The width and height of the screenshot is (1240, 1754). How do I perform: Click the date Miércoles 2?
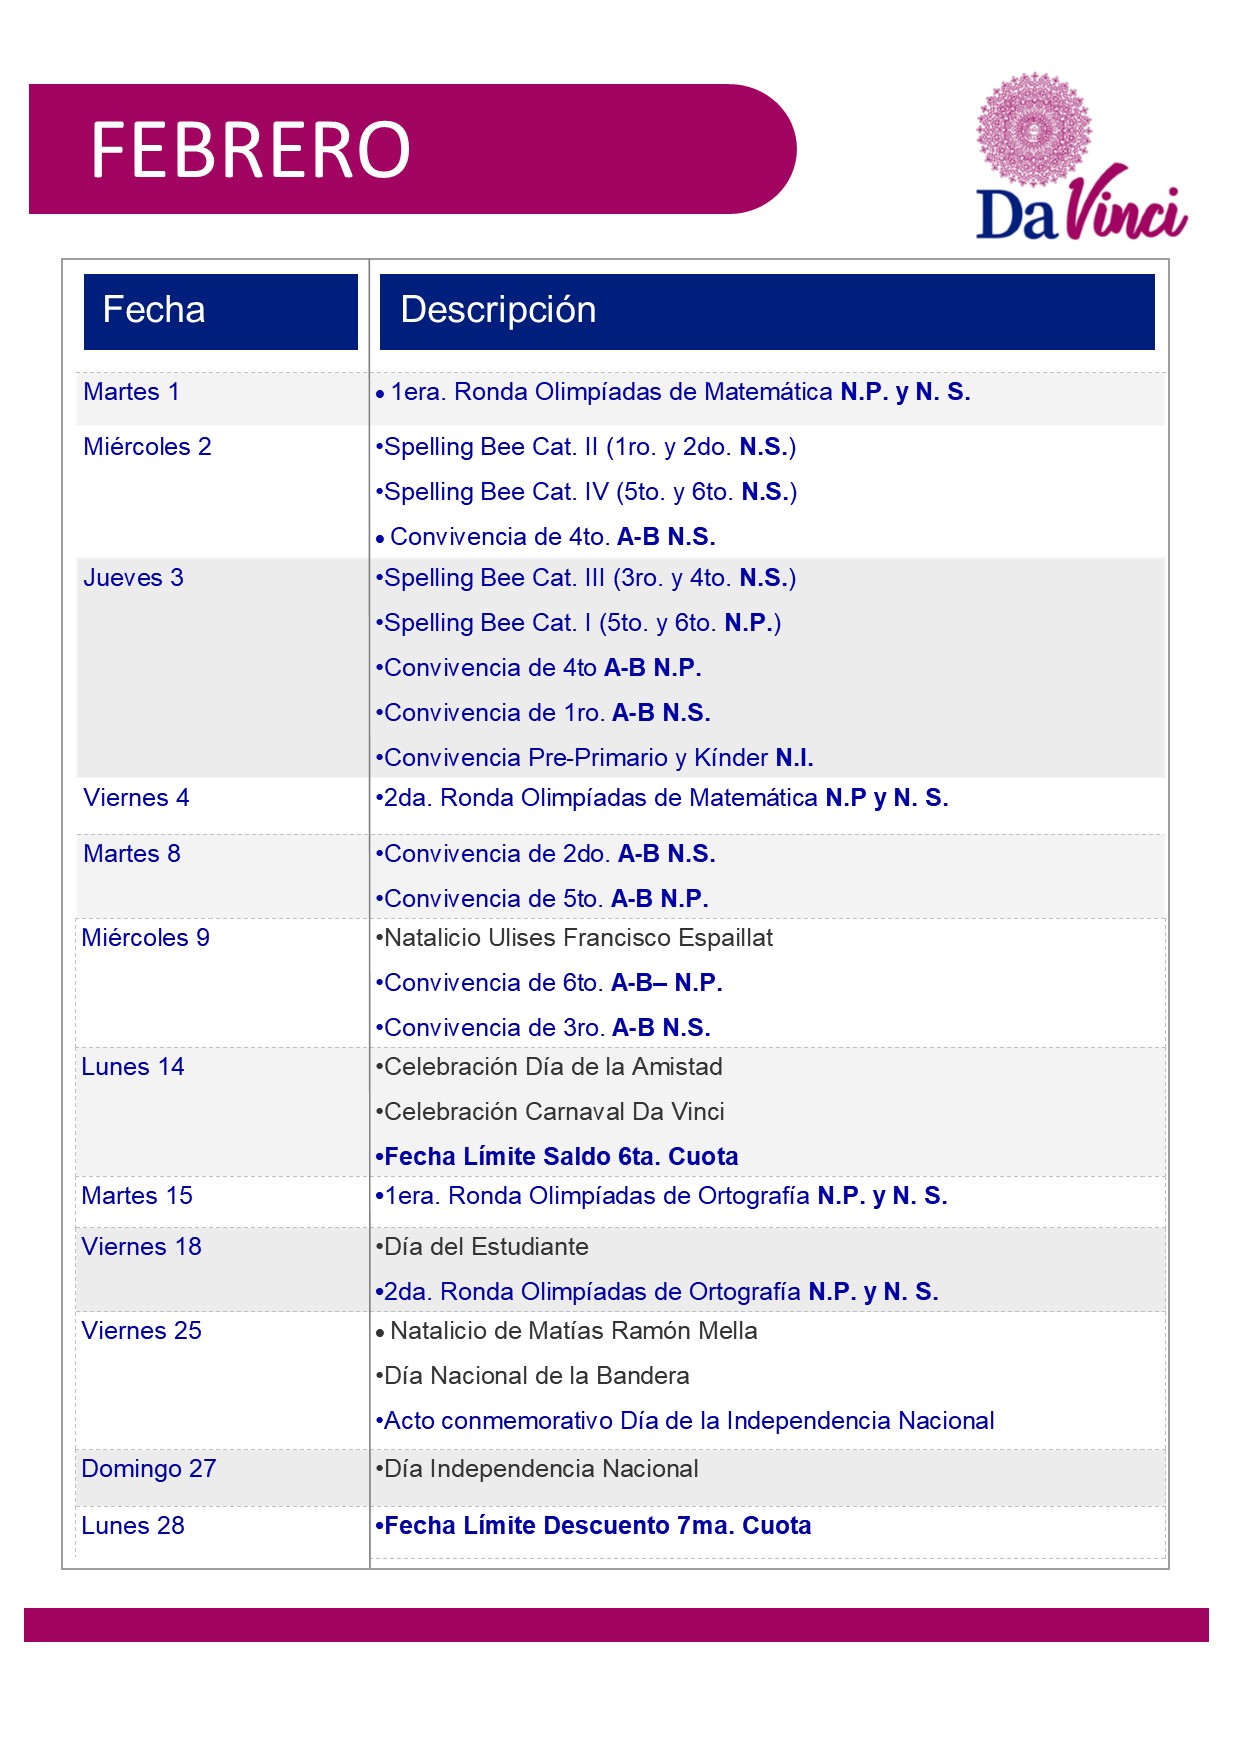(x=147, y=447)
